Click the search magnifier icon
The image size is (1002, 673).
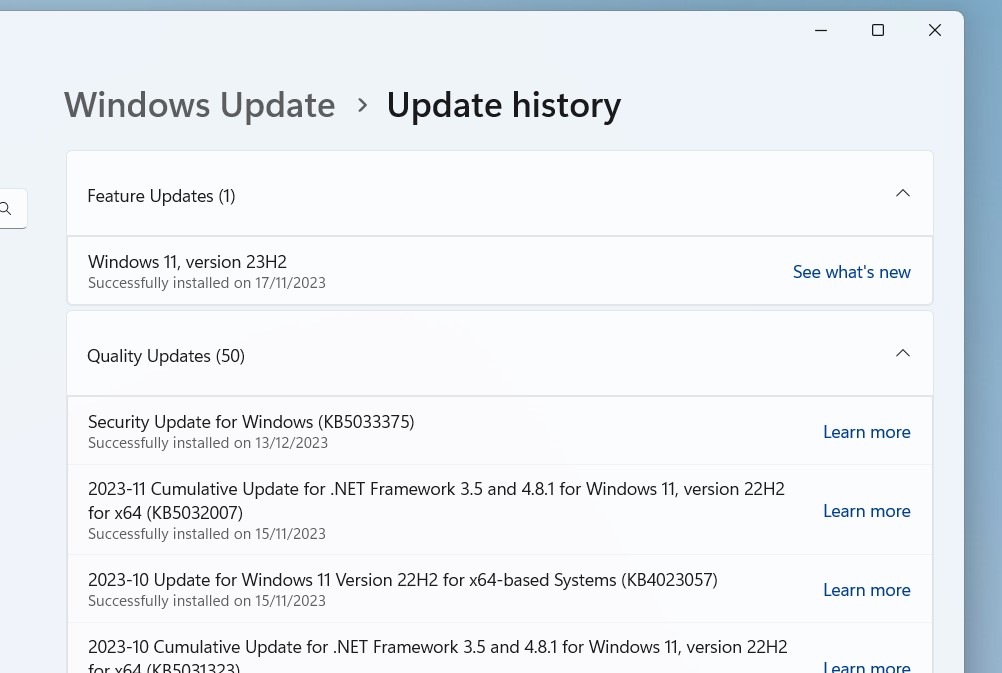click(6, 208)
